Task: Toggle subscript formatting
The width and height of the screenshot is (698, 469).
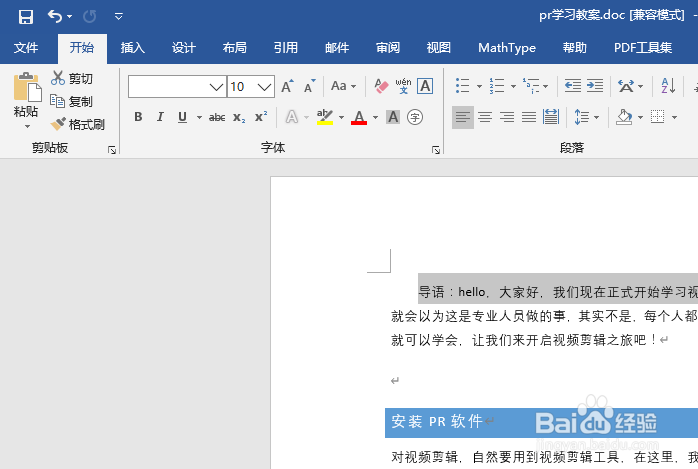Action: tap(239, 117)
